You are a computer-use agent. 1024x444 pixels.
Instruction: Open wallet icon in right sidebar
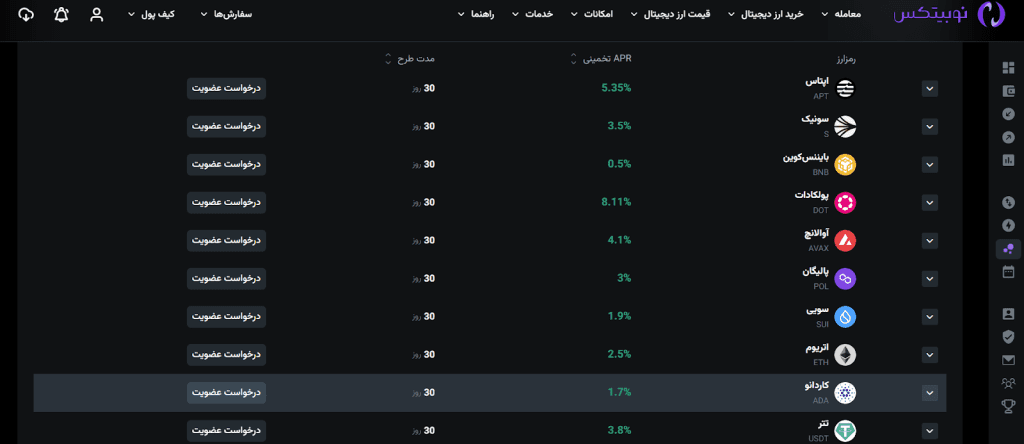pos(1008,90)
